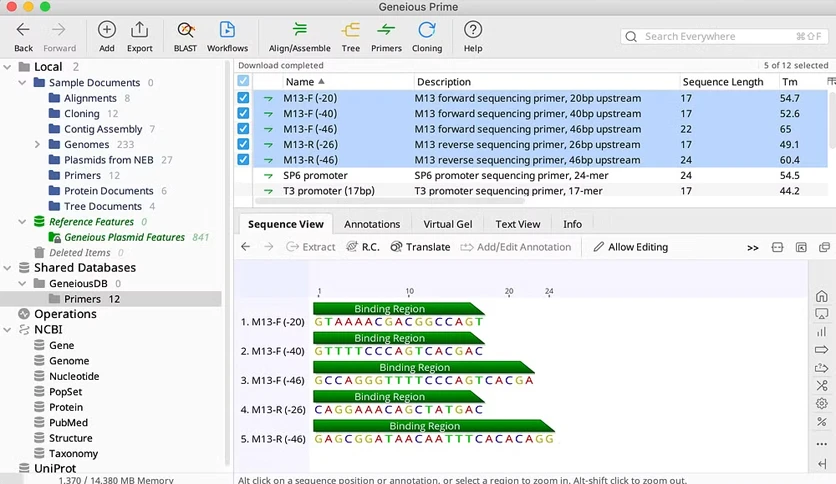This screenshot has width=836, height=484.
Task: Uncheck the M13-F (-20) row checkbox
Action: point(243,98)
